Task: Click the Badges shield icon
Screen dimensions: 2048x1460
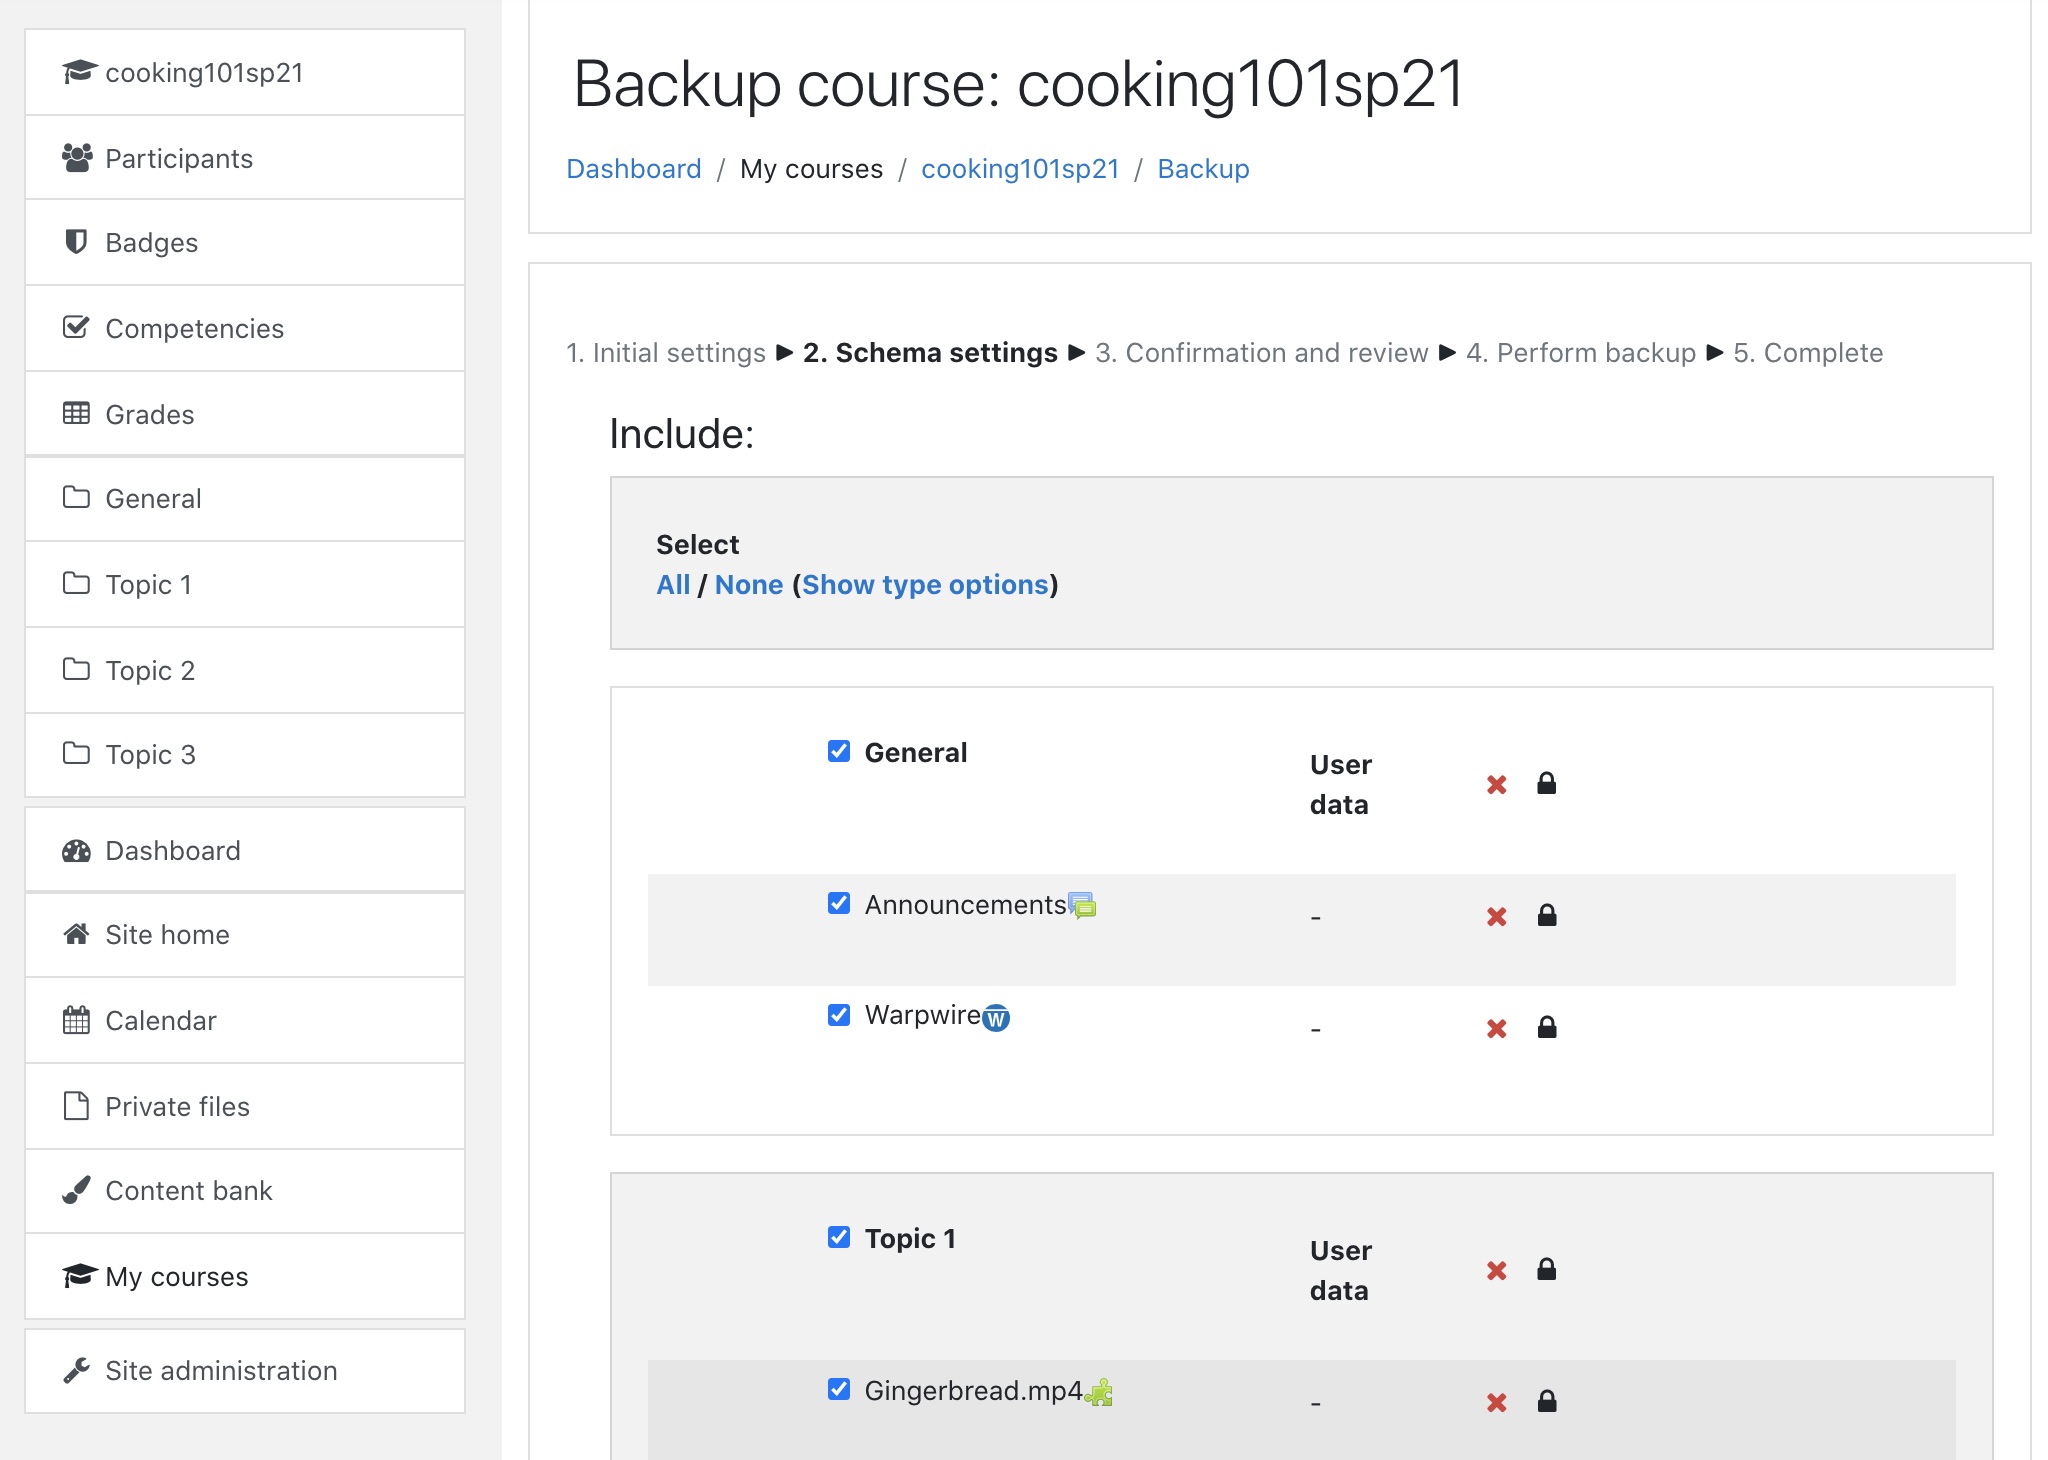Action: click(x=76, y=242)
